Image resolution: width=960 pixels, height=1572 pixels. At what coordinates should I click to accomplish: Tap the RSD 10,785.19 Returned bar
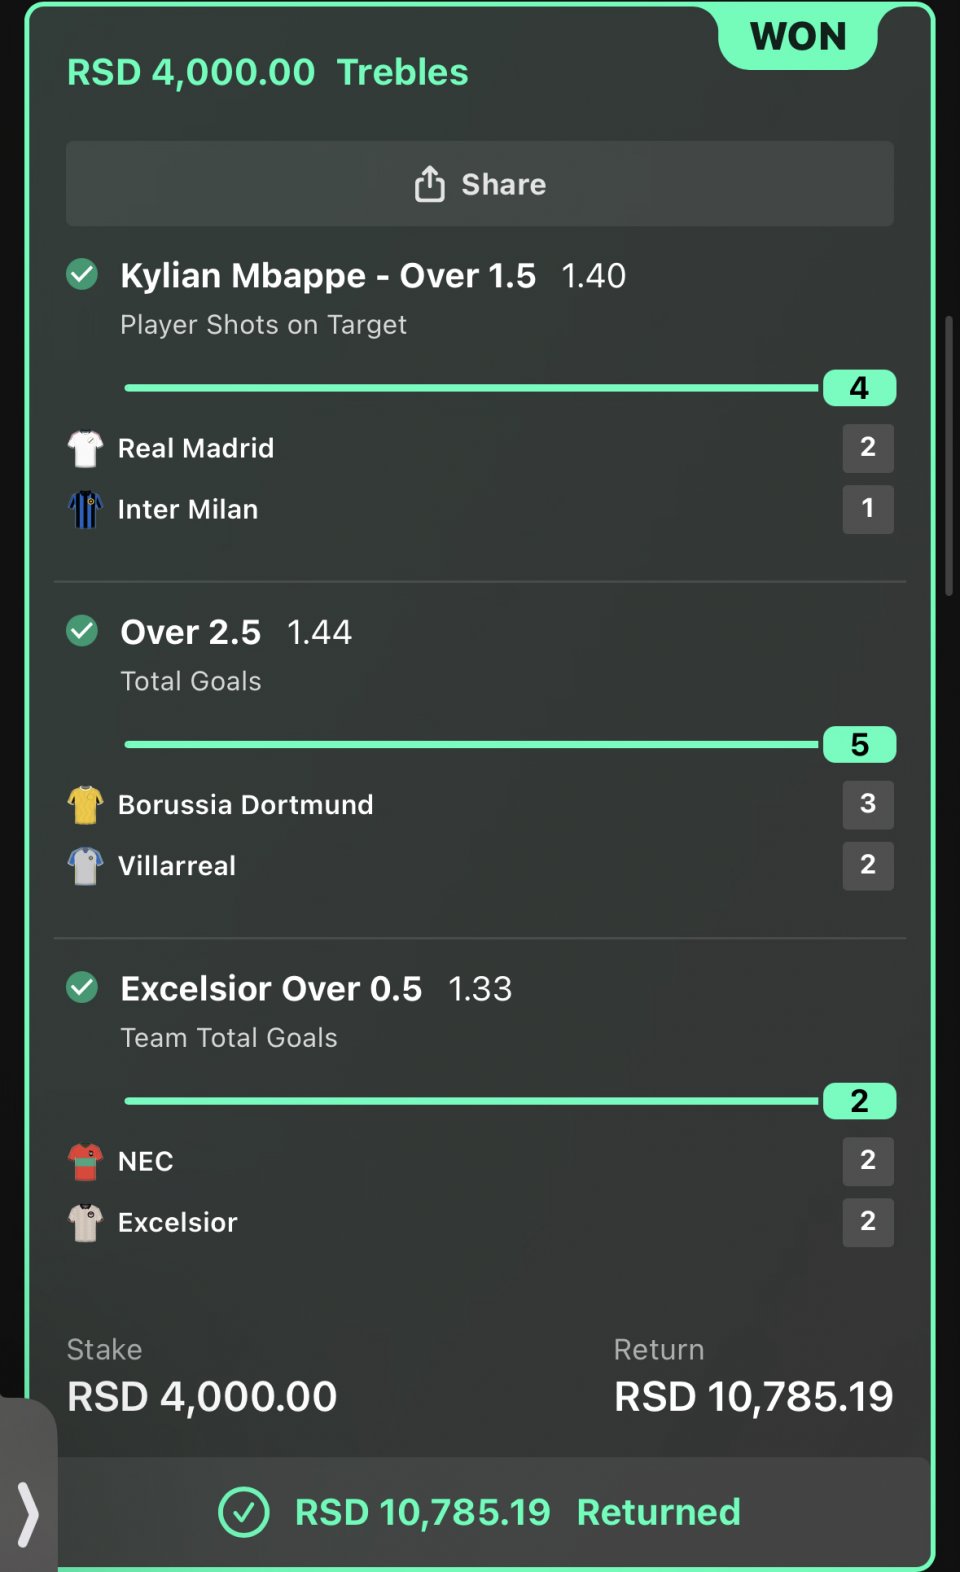(480, 1512)
